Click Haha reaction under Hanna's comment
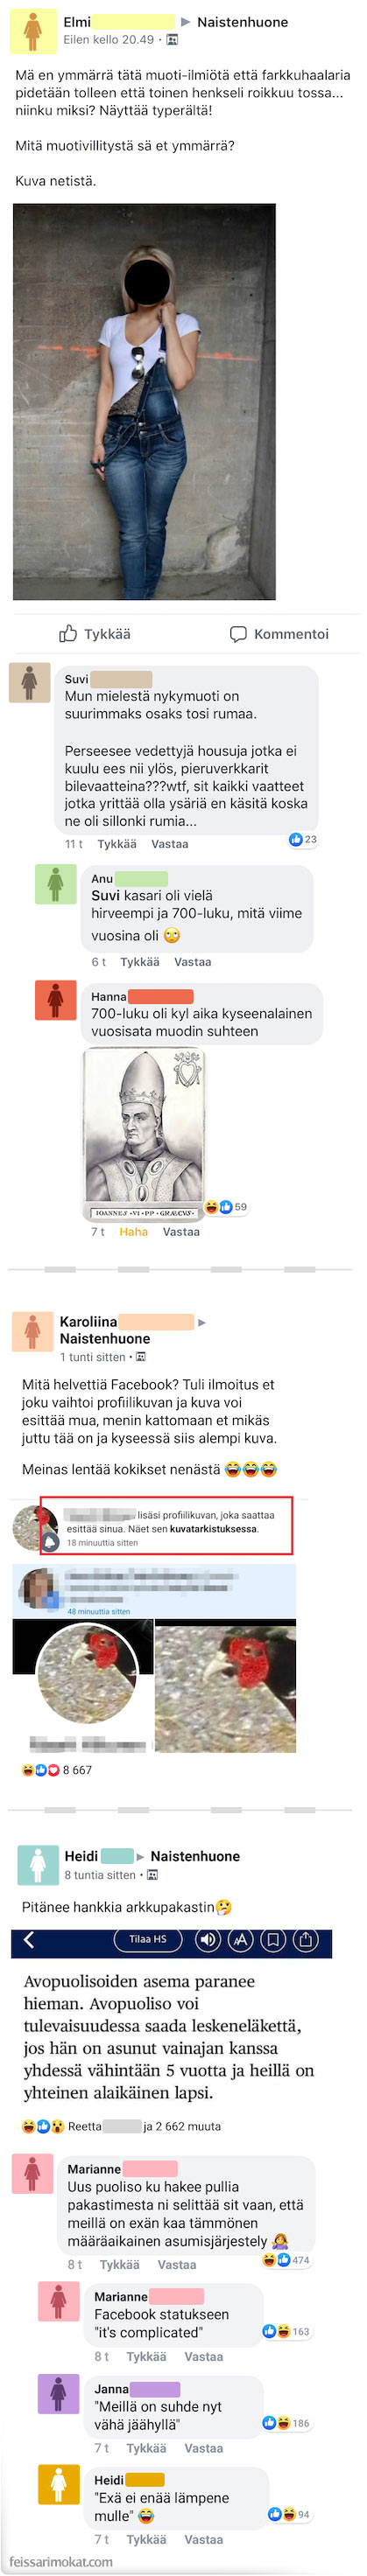Screen dimensions: 367x2576 click(133, 1232)
